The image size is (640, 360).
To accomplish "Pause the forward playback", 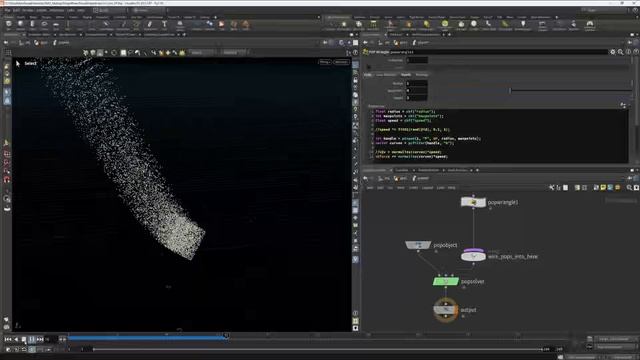I will (x=32, y=339).
